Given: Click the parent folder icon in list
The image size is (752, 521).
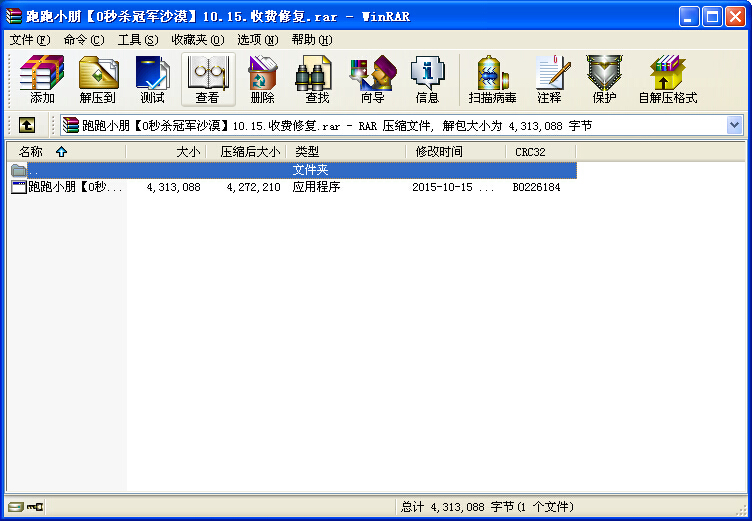Looking at the screenshot, I should click(x=19, y=170).
